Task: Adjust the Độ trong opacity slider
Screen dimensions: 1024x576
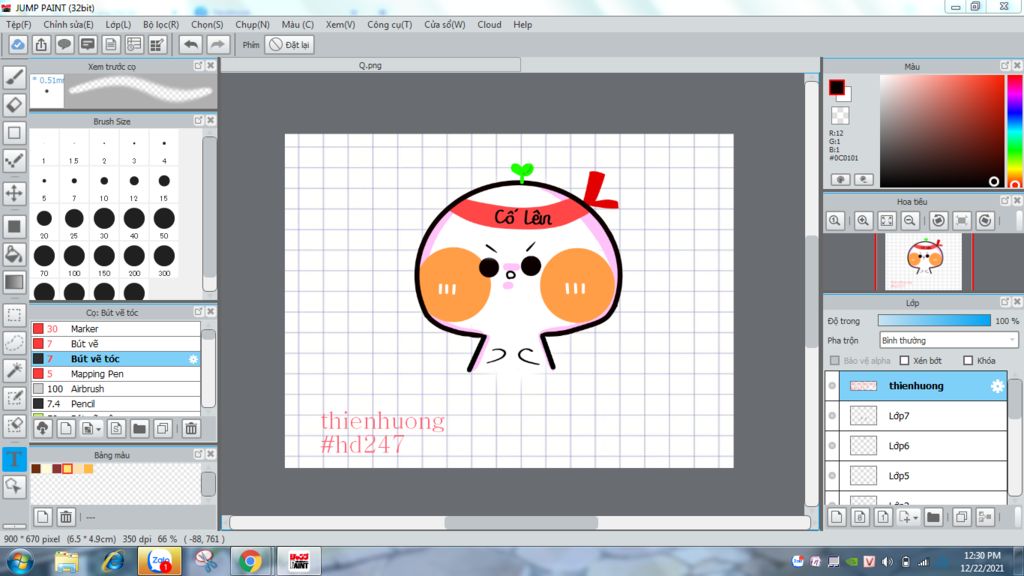Action: coord(934,321)
